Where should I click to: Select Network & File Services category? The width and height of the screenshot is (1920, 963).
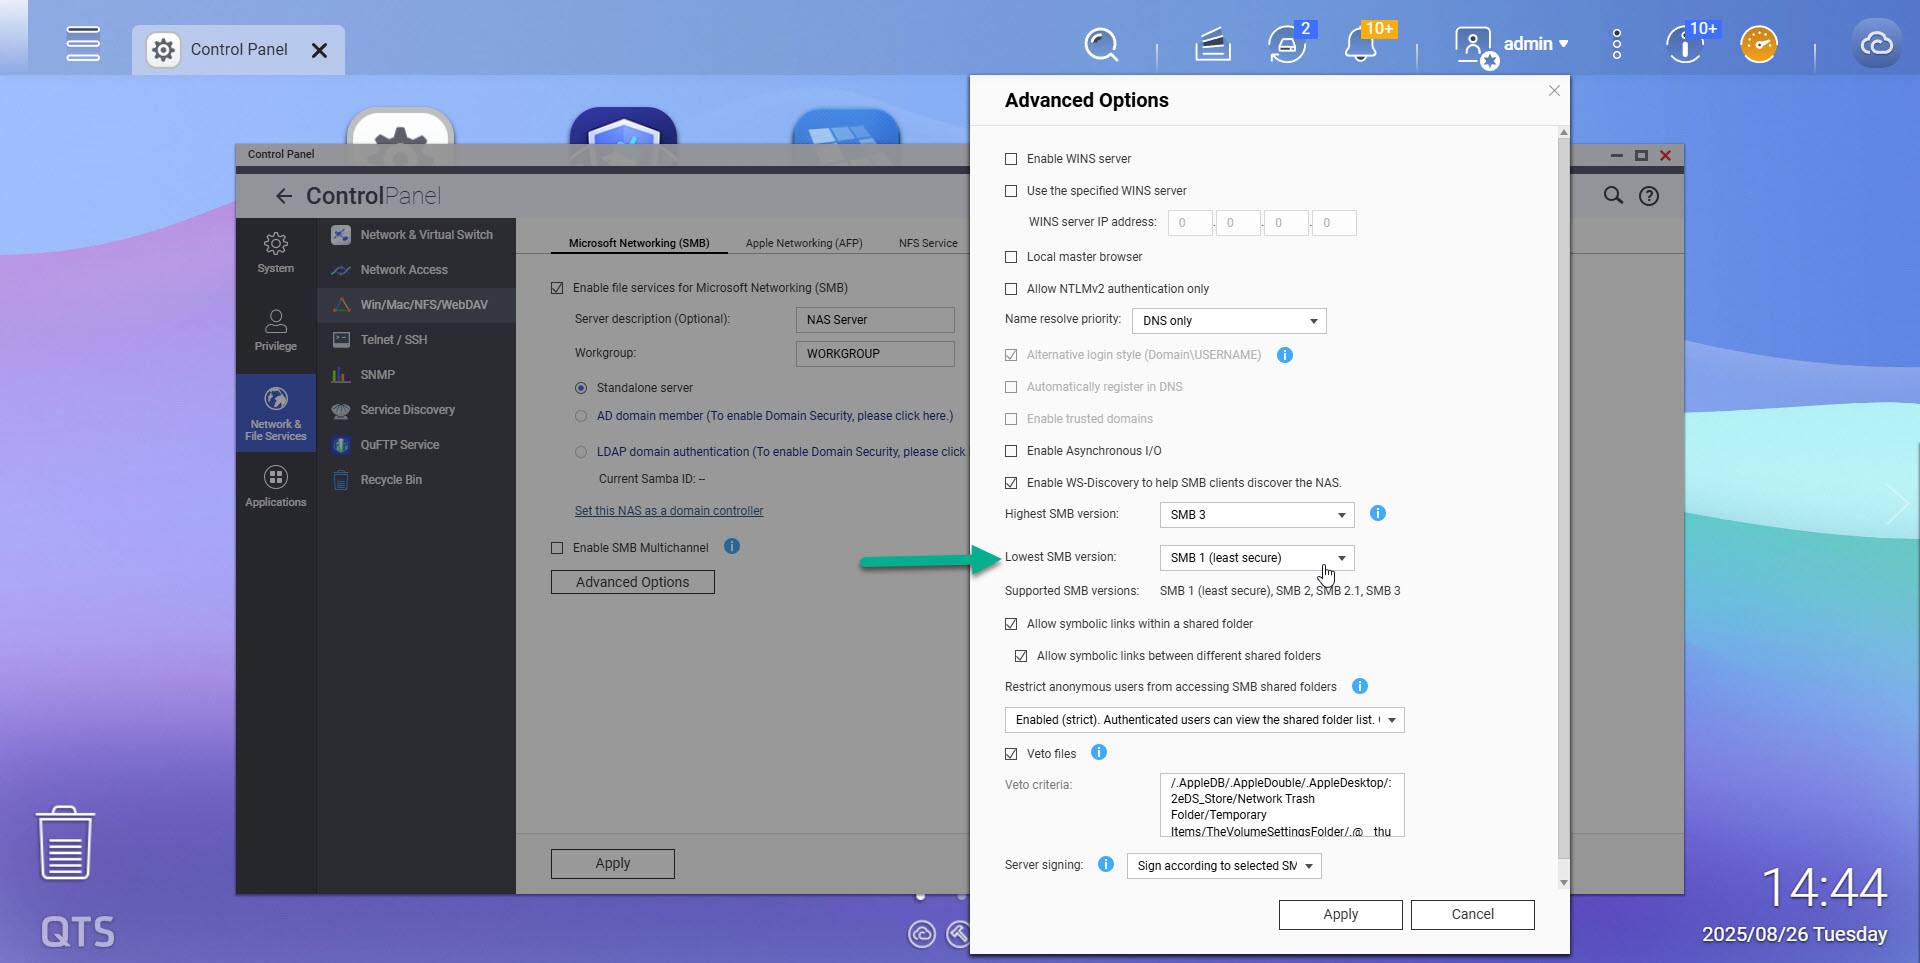click(276, 413)
